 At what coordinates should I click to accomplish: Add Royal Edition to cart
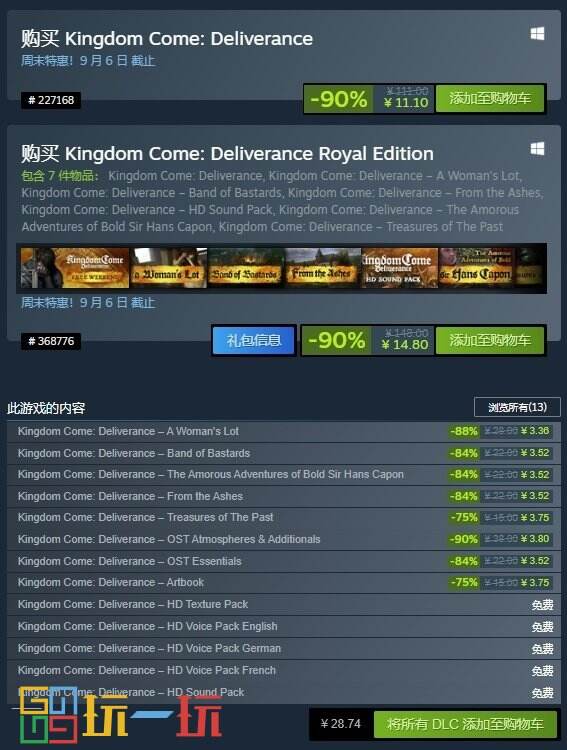(490, 341)
